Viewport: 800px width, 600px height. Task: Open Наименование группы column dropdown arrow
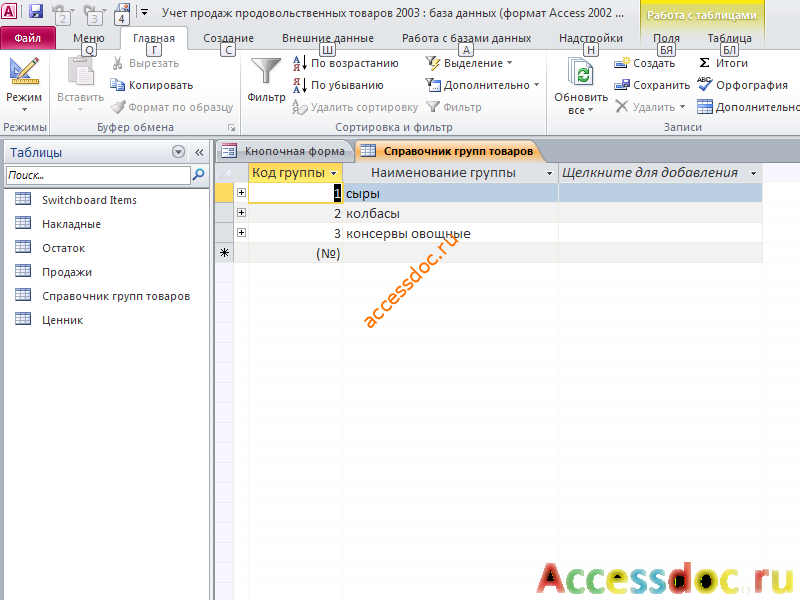549,173
